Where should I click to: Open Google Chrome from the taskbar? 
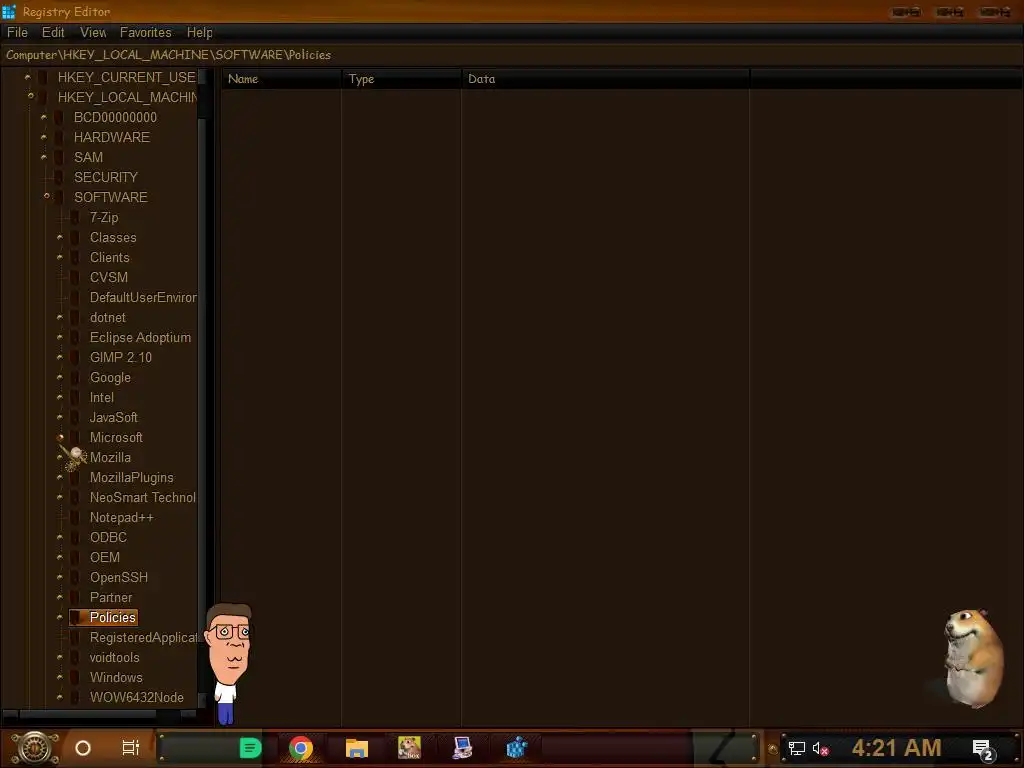(x=300, y=748)
